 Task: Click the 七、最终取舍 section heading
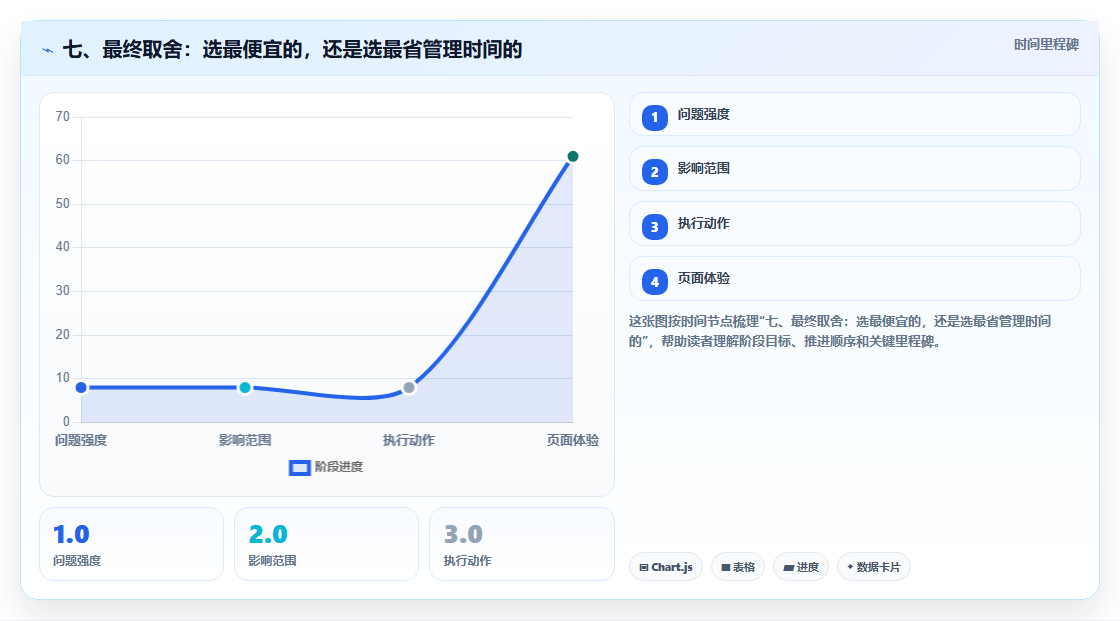tap(292, 49)
